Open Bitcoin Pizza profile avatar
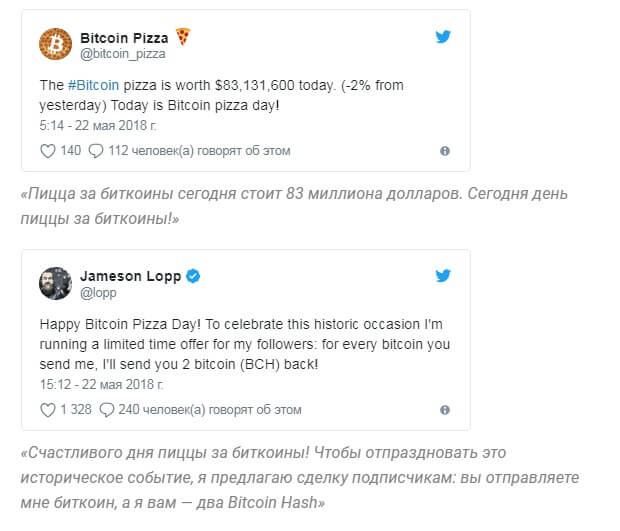Viewport: 620px width, 531px height. pyautogui.click(x=55, y=43)
